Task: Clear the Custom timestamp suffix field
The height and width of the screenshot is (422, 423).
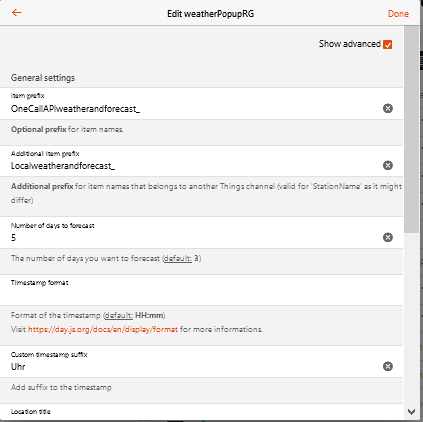Action: [388, 366]
